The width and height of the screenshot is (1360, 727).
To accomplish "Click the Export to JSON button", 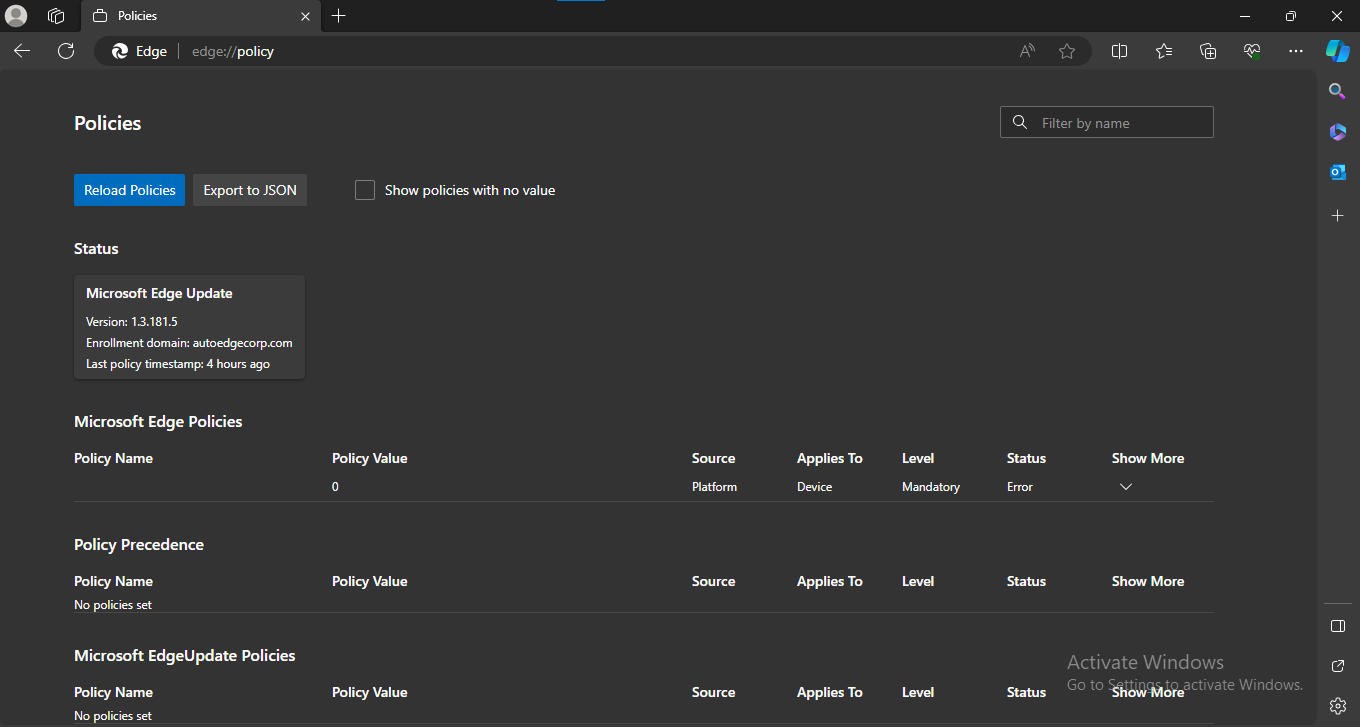I will [250, 190].
